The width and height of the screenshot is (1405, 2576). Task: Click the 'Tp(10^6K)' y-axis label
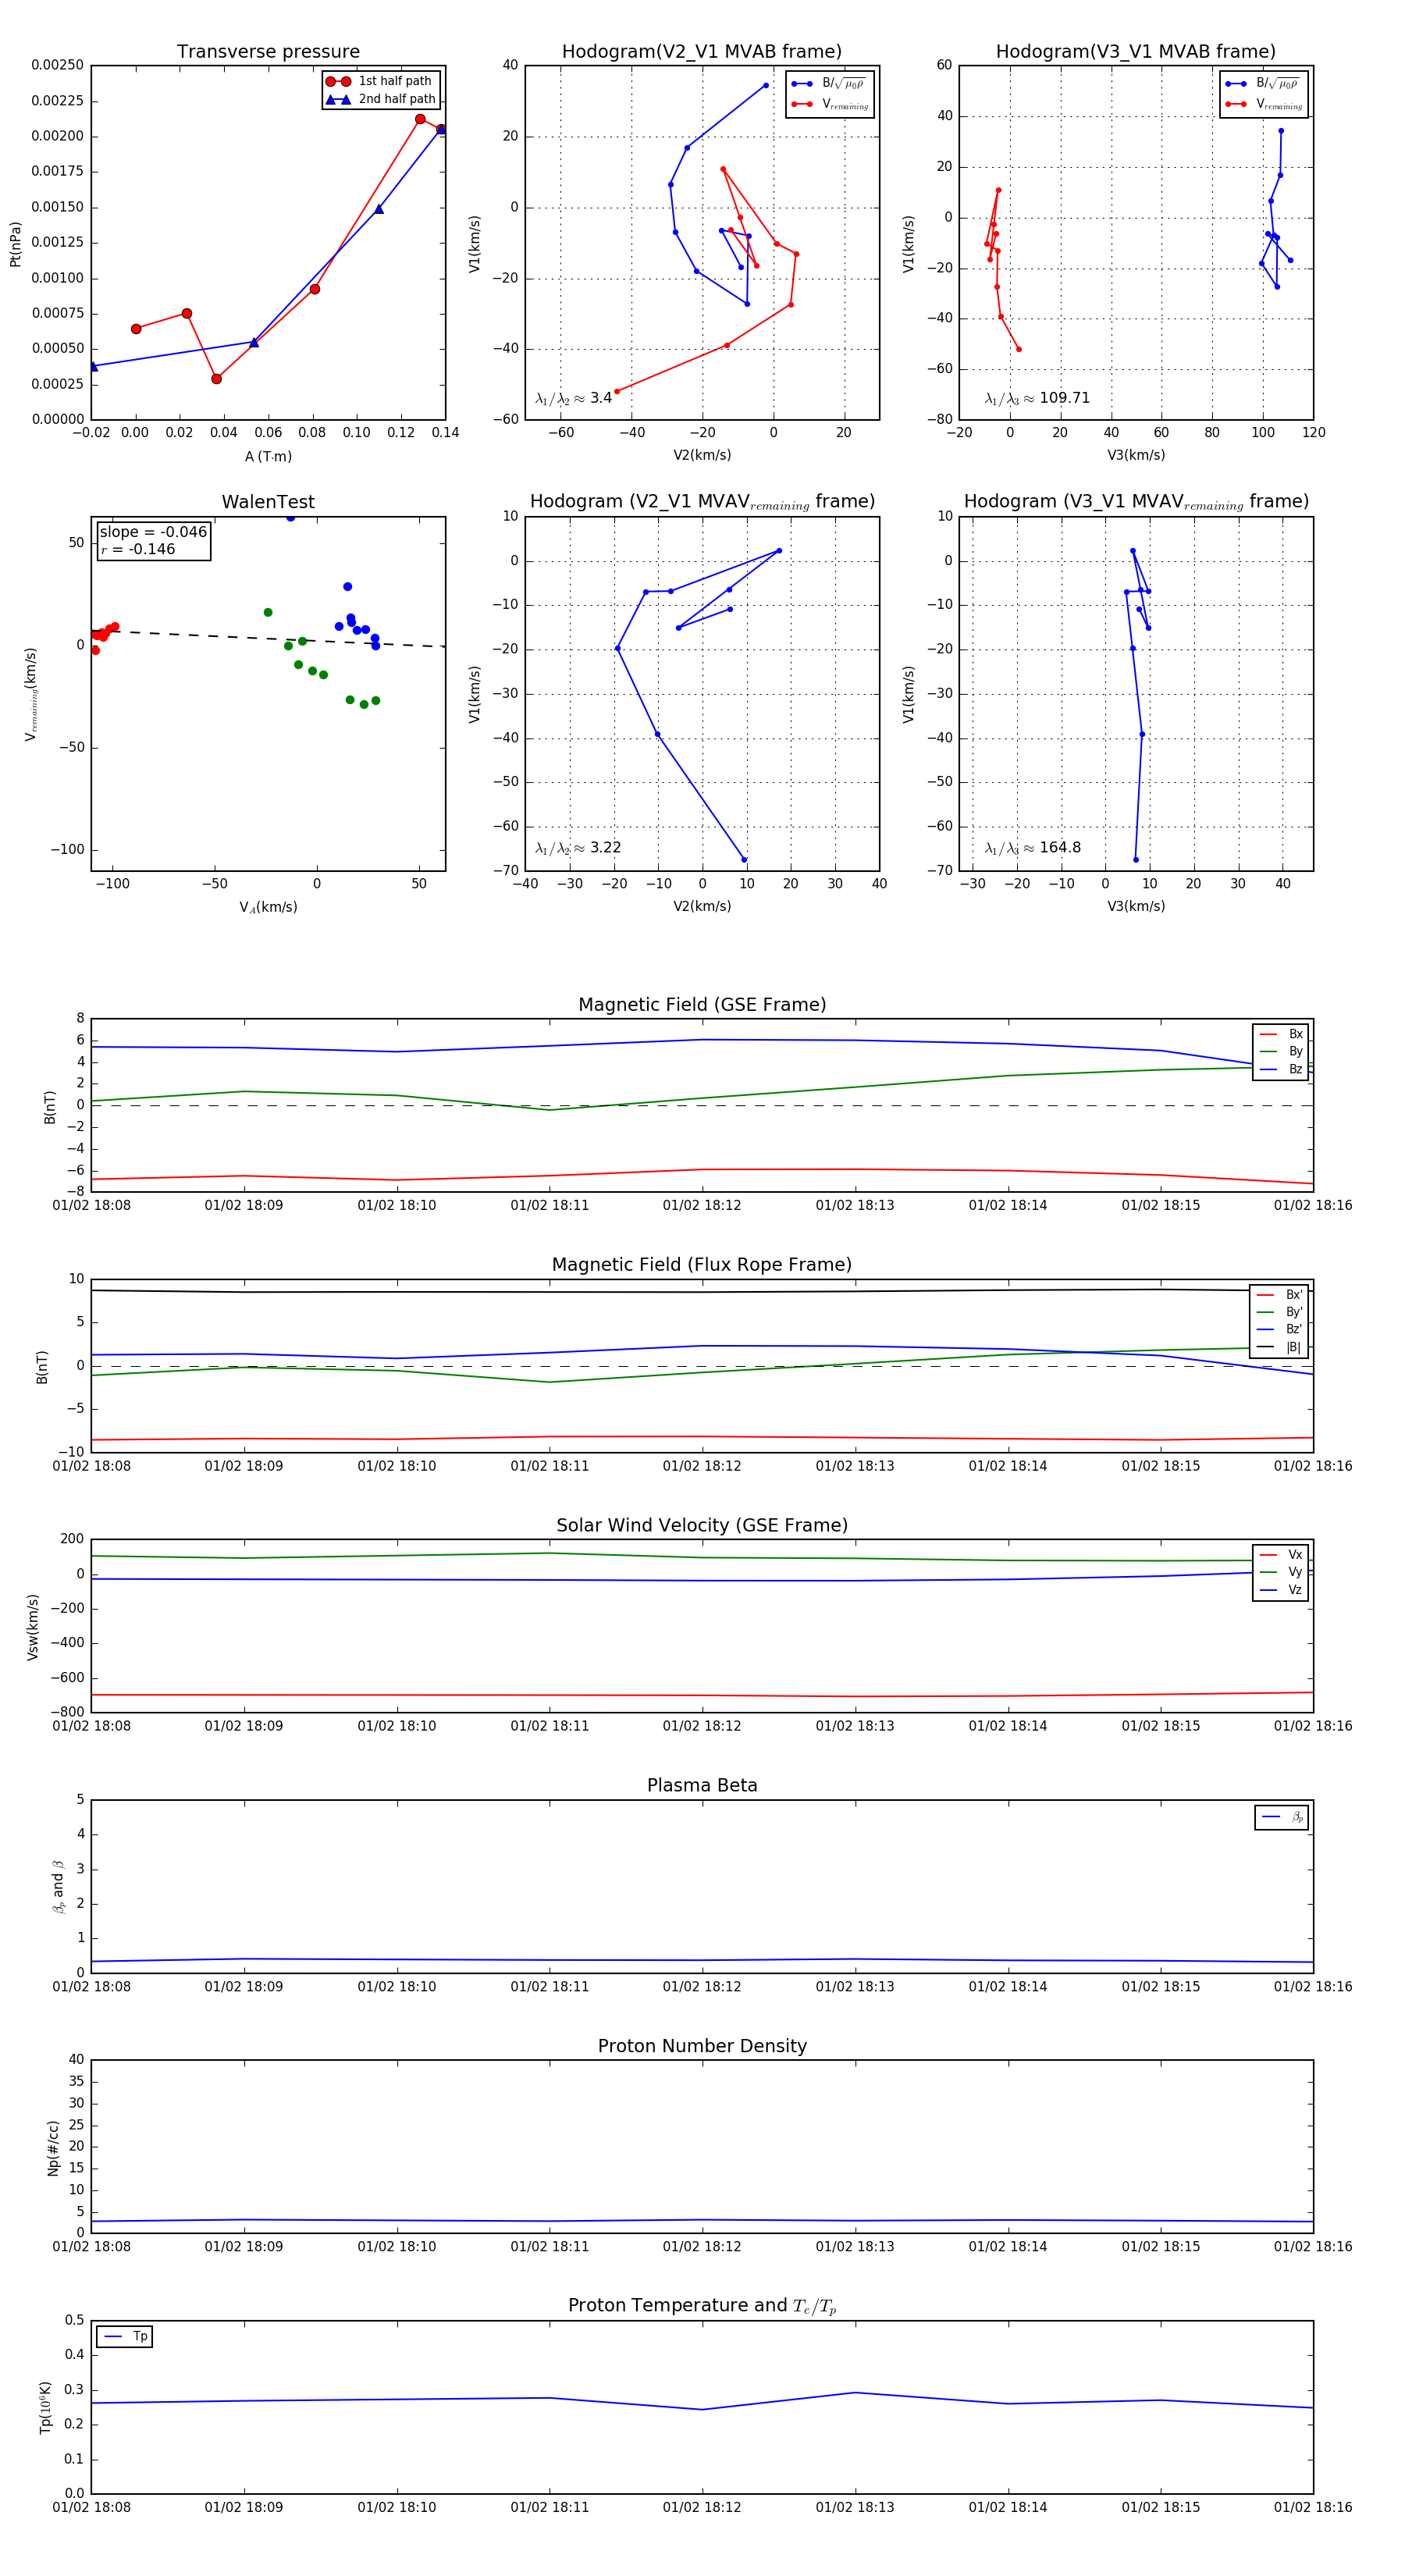pos(46,2407)
